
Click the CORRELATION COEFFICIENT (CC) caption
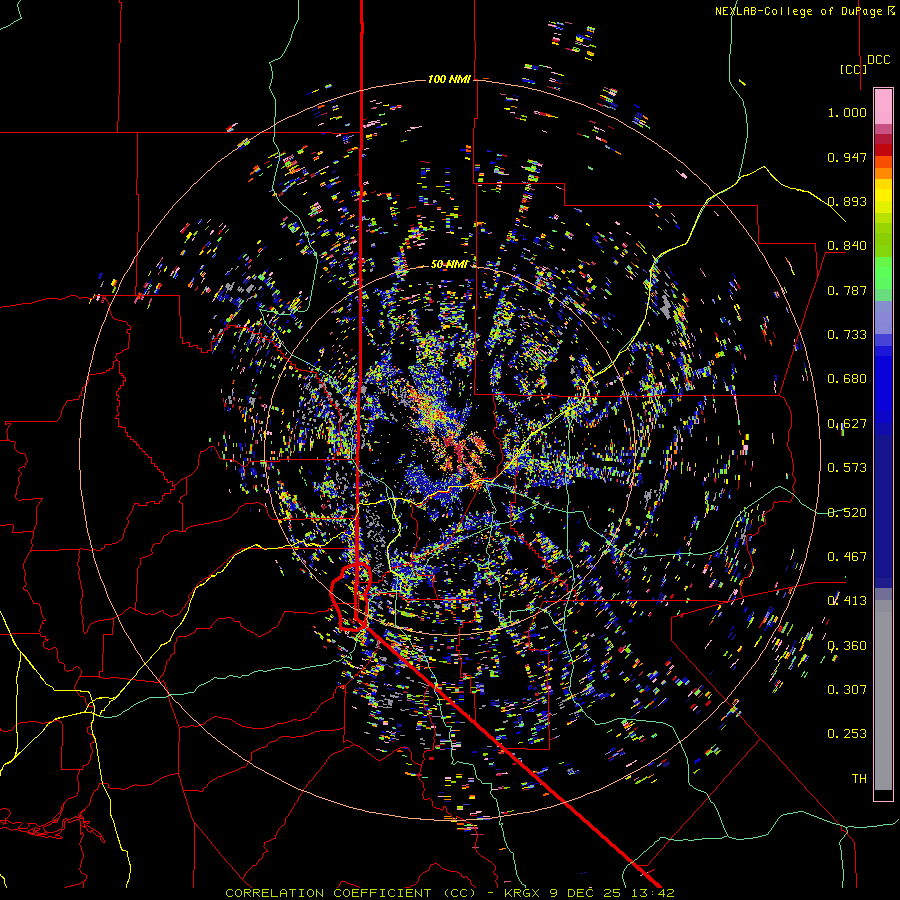click(351, 893)
